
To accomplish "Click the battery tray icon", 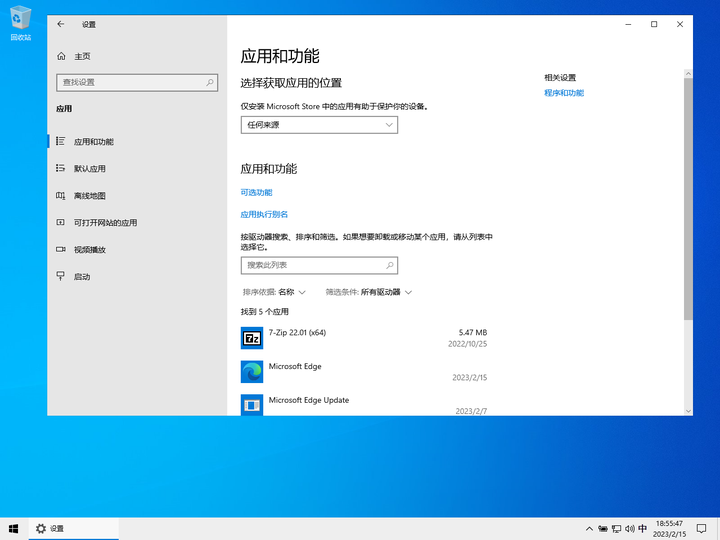I will click(603, 529).
